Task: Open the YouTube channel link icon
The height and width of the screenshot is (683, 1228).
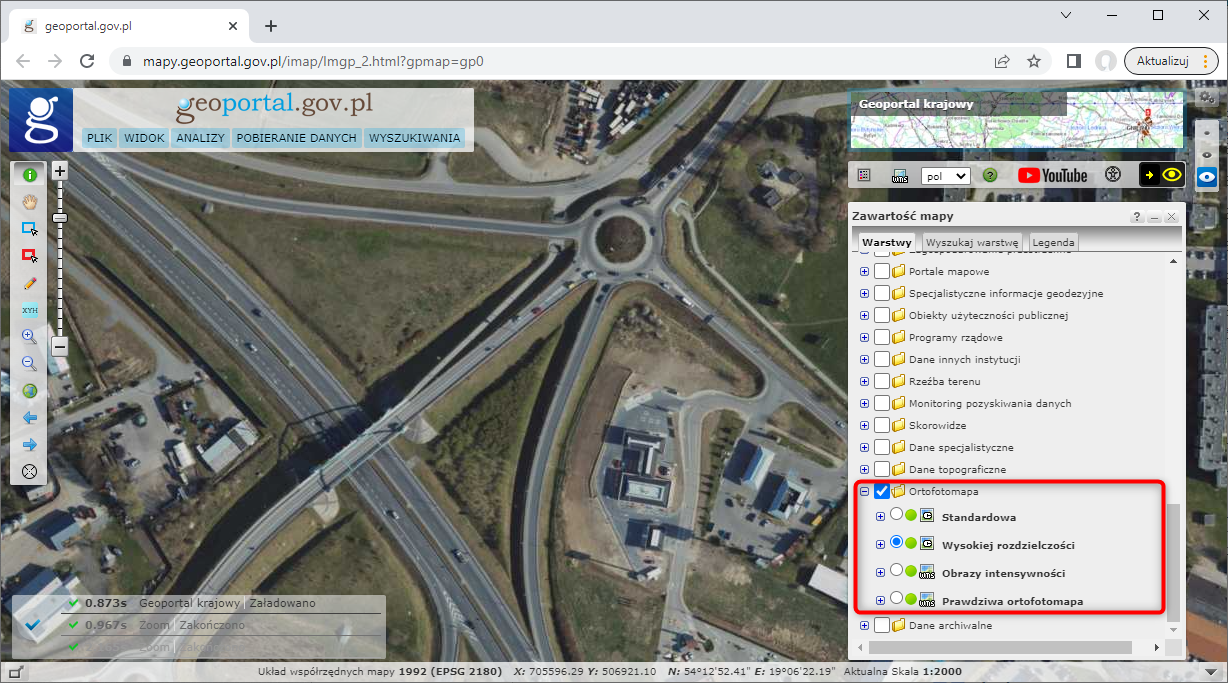Action: (1052, 175)
